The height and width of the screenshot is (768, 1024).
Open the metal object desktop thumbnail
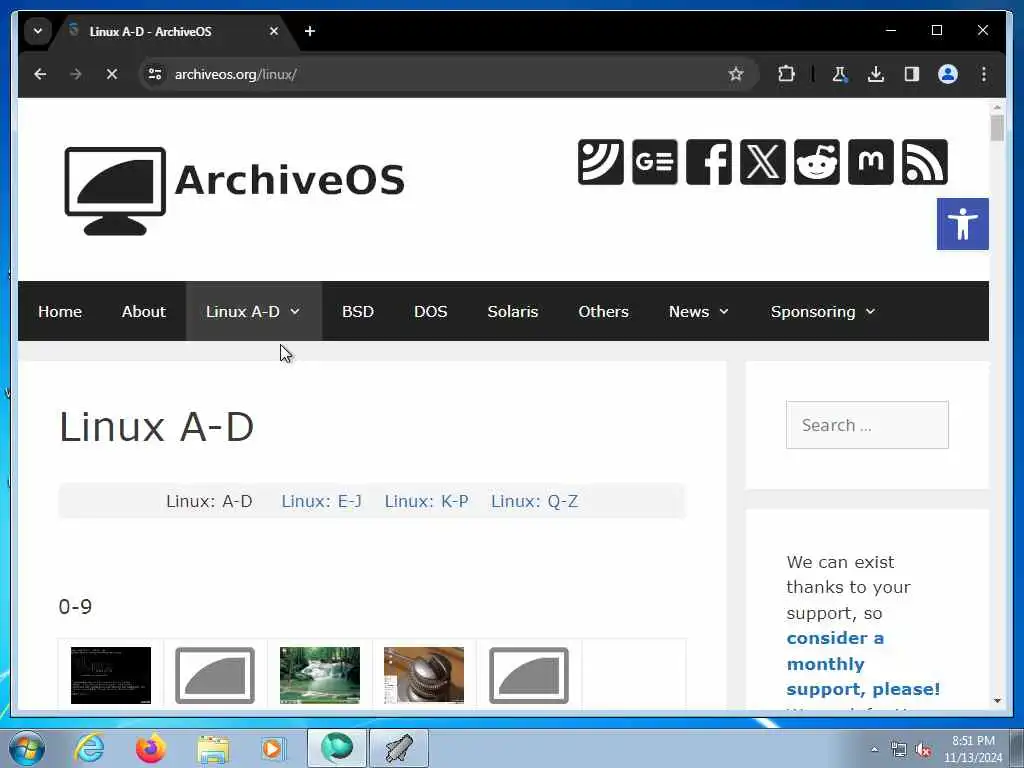[x=424, y=675]
